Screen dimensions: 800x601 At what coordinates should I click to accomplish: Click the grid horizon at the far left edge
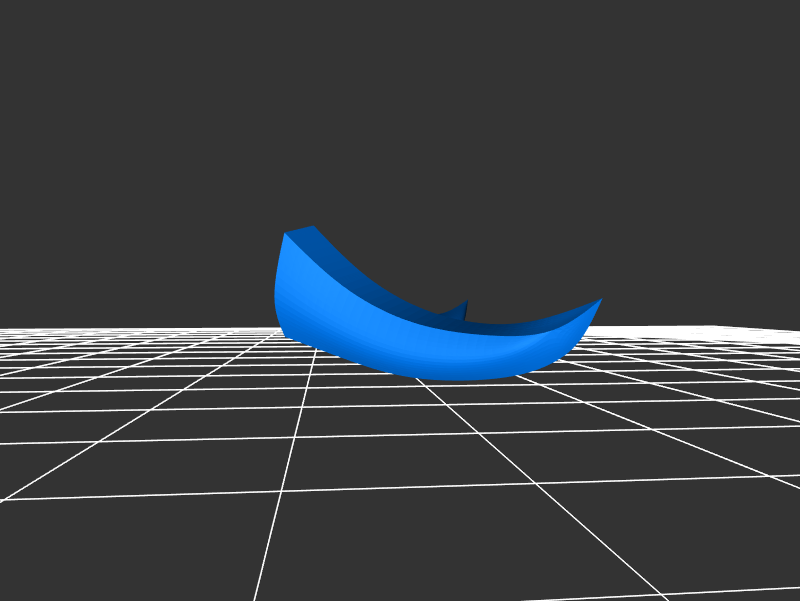pyautogui.click(x=15, y=333)
